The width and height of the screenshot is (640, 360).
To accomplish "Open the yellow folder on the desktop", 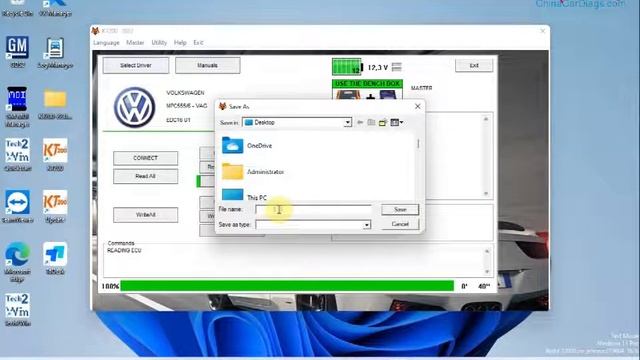I will pyautogui.click(x=55, y=99).
